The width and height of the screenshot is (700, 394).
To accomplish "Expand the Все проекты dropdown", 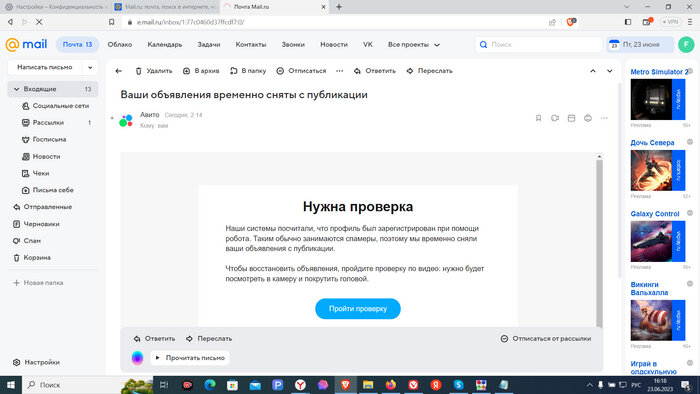I will [414, 45].
